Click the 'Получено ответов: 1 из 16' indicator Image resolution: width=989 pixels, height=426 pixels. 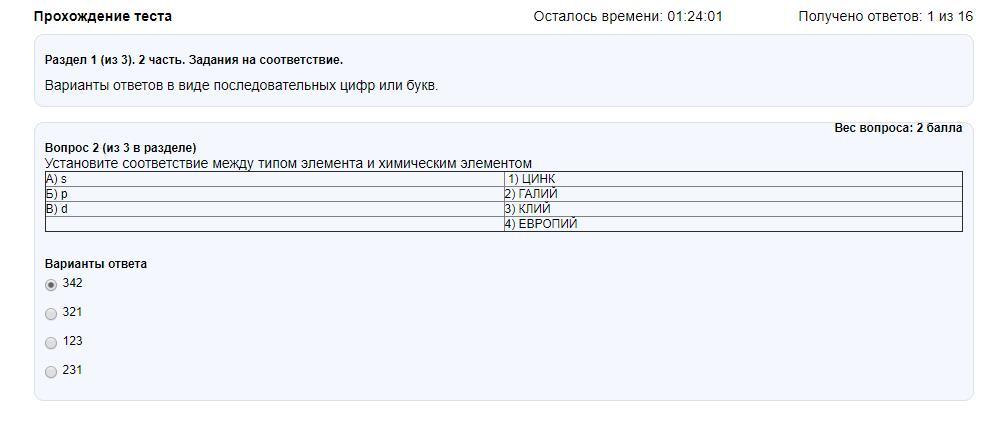pyautogui.click(x=885, y=16)
